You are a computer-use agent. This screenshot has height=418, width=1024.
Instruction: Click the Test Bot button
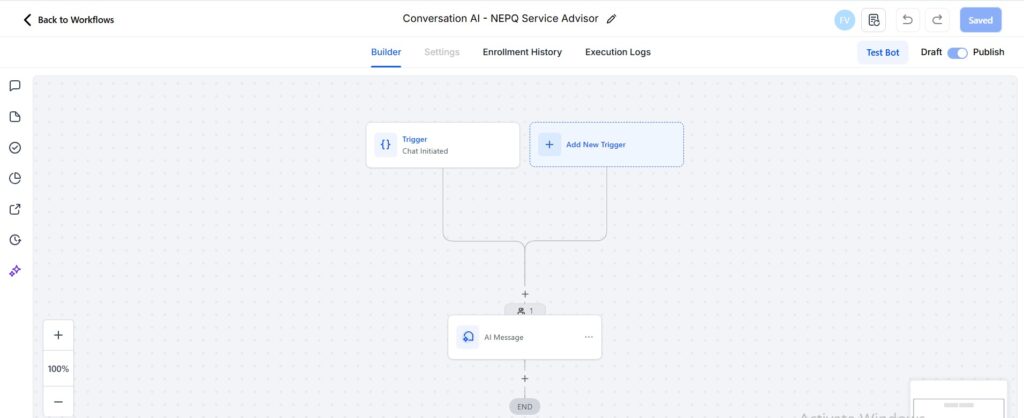click(882, 52)
